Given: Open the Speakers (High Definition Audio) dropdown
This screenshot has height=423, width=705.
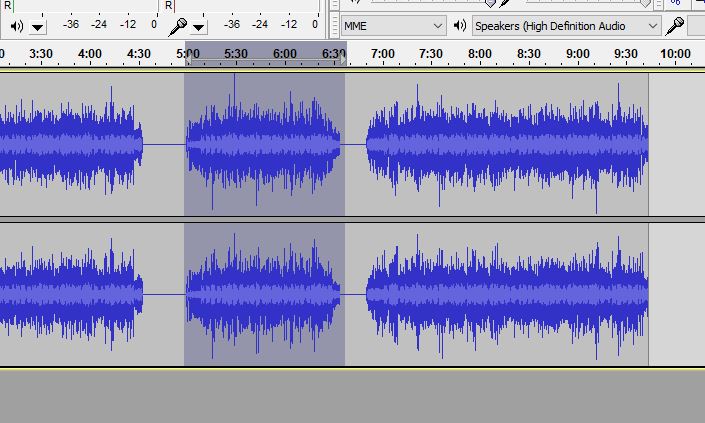Looking at the screenshot, I should pyautogui.click(x=653, y=25).
